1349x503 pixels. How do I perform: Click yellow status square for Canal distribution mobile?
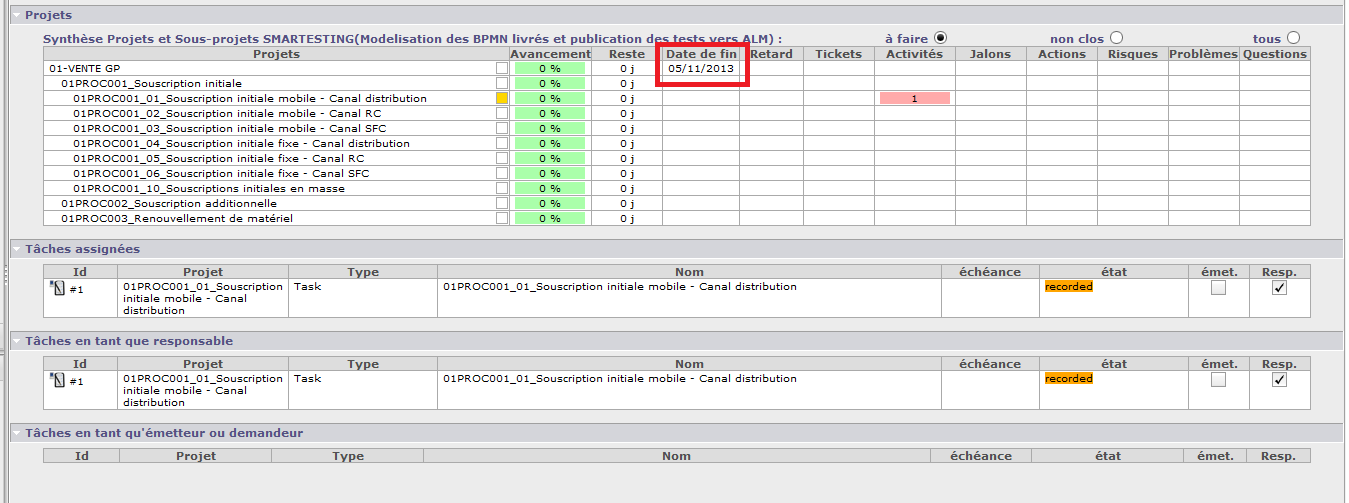click(502, 99)
